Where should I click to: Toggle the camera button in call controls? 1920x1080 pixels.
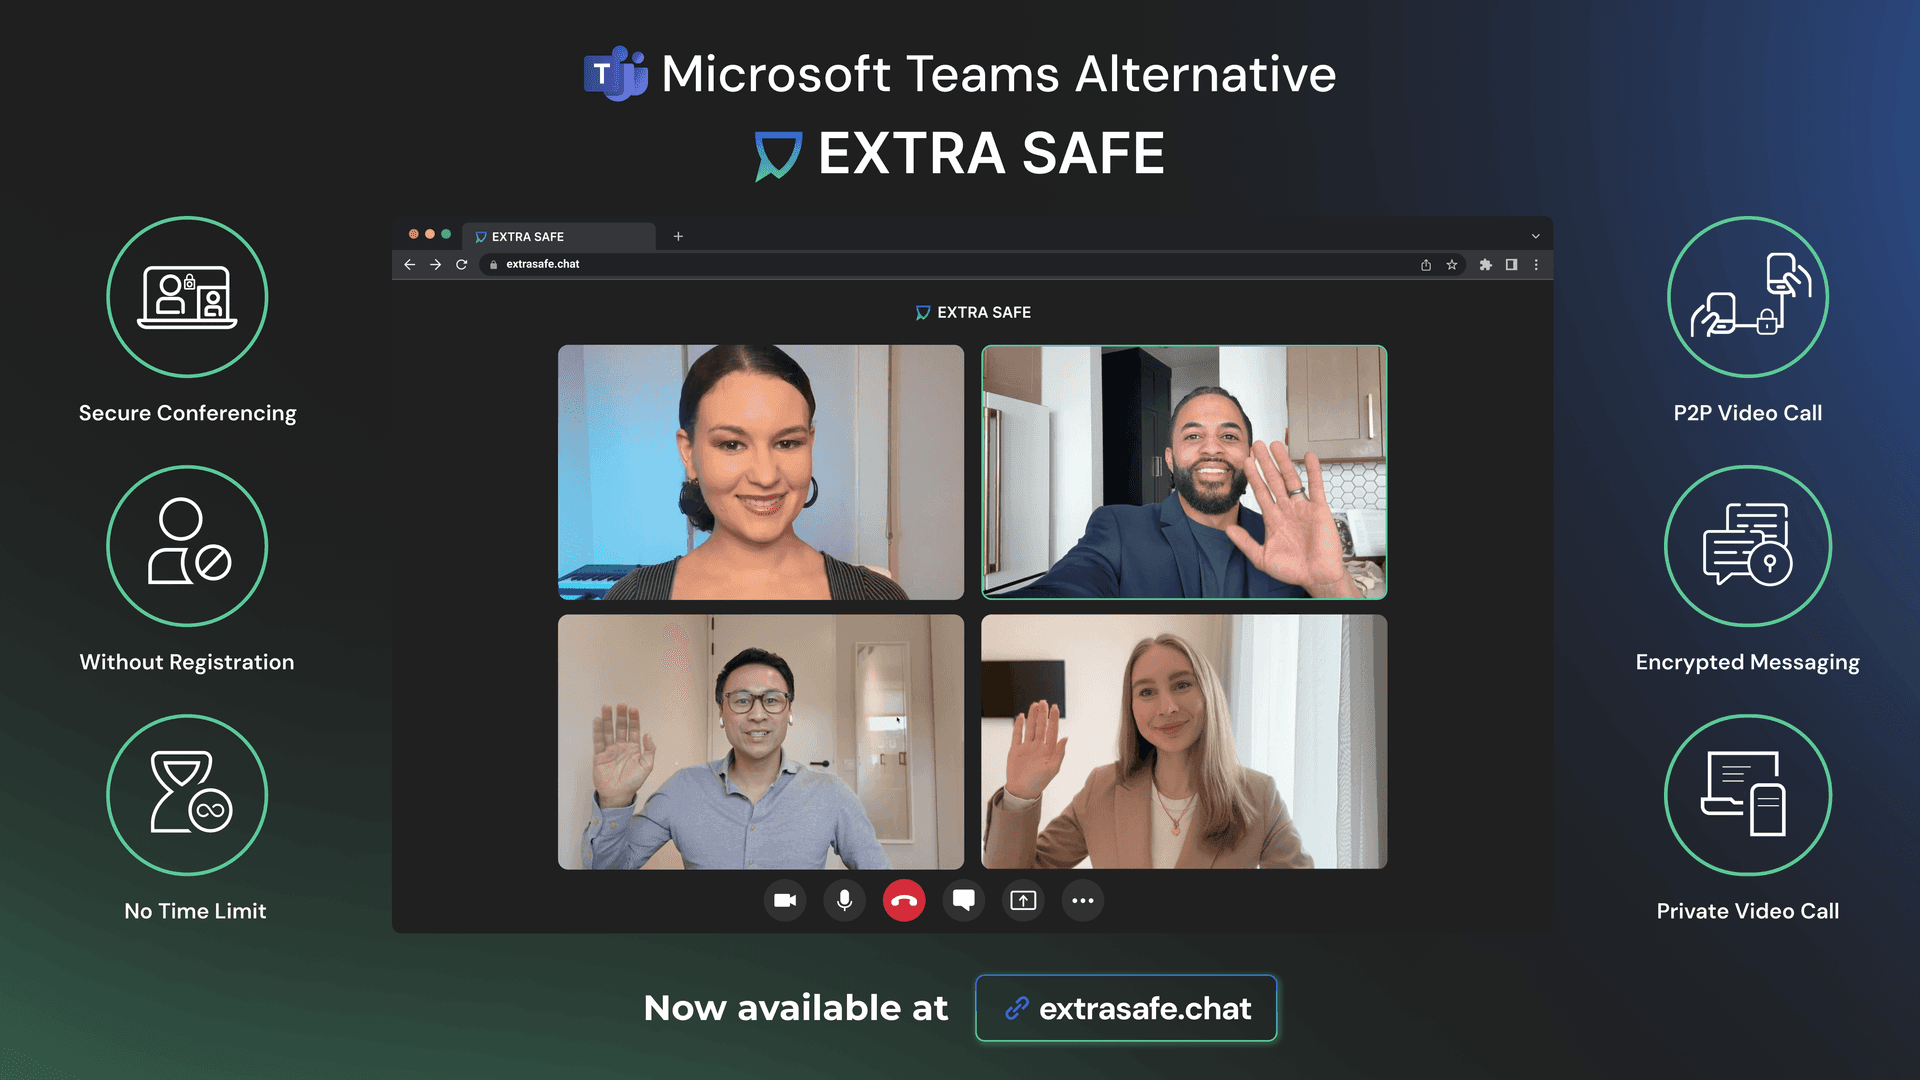785,900
